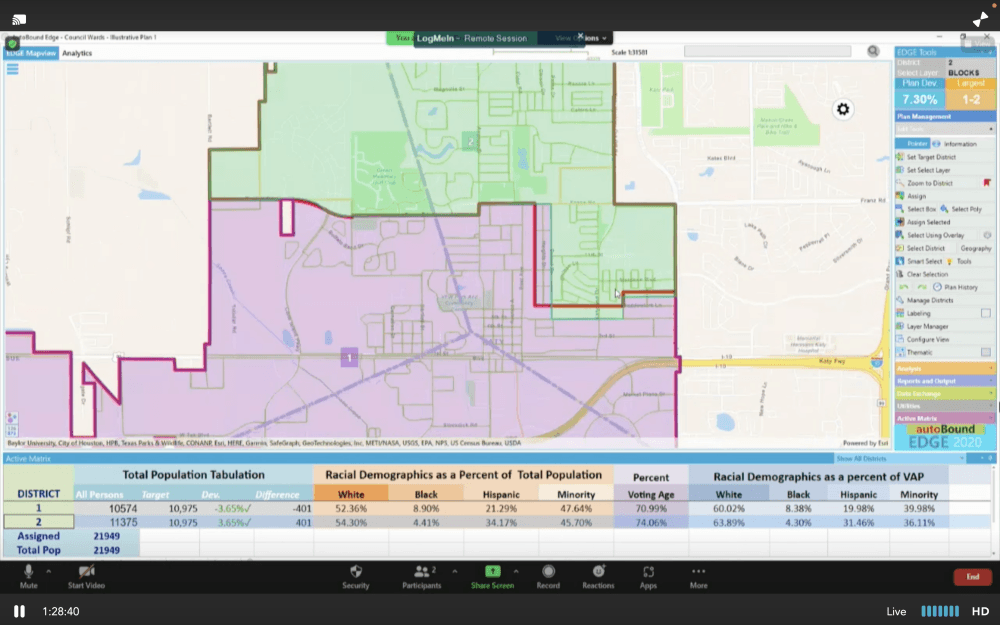This screenshot has height=625, width=1000.
Task: Open map settings gear icon
Action: pyautogui.click(x=842, y=109)
